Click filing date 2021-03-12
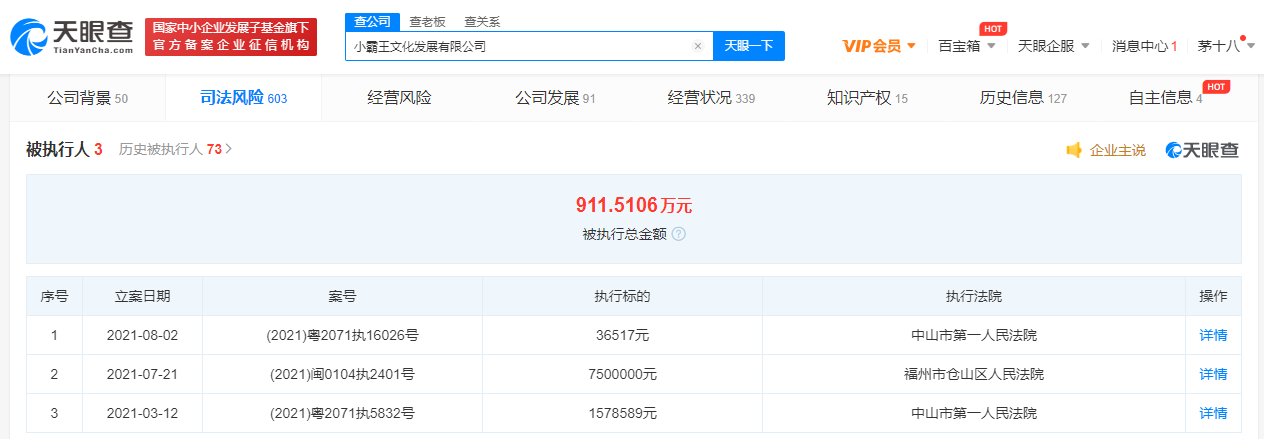 point(142,413)
